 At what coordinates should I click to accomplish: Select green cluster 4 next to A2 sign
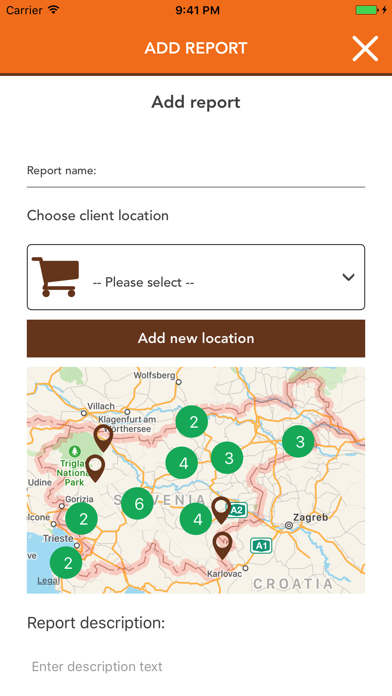pyautogui.click(x=196, y=519)
